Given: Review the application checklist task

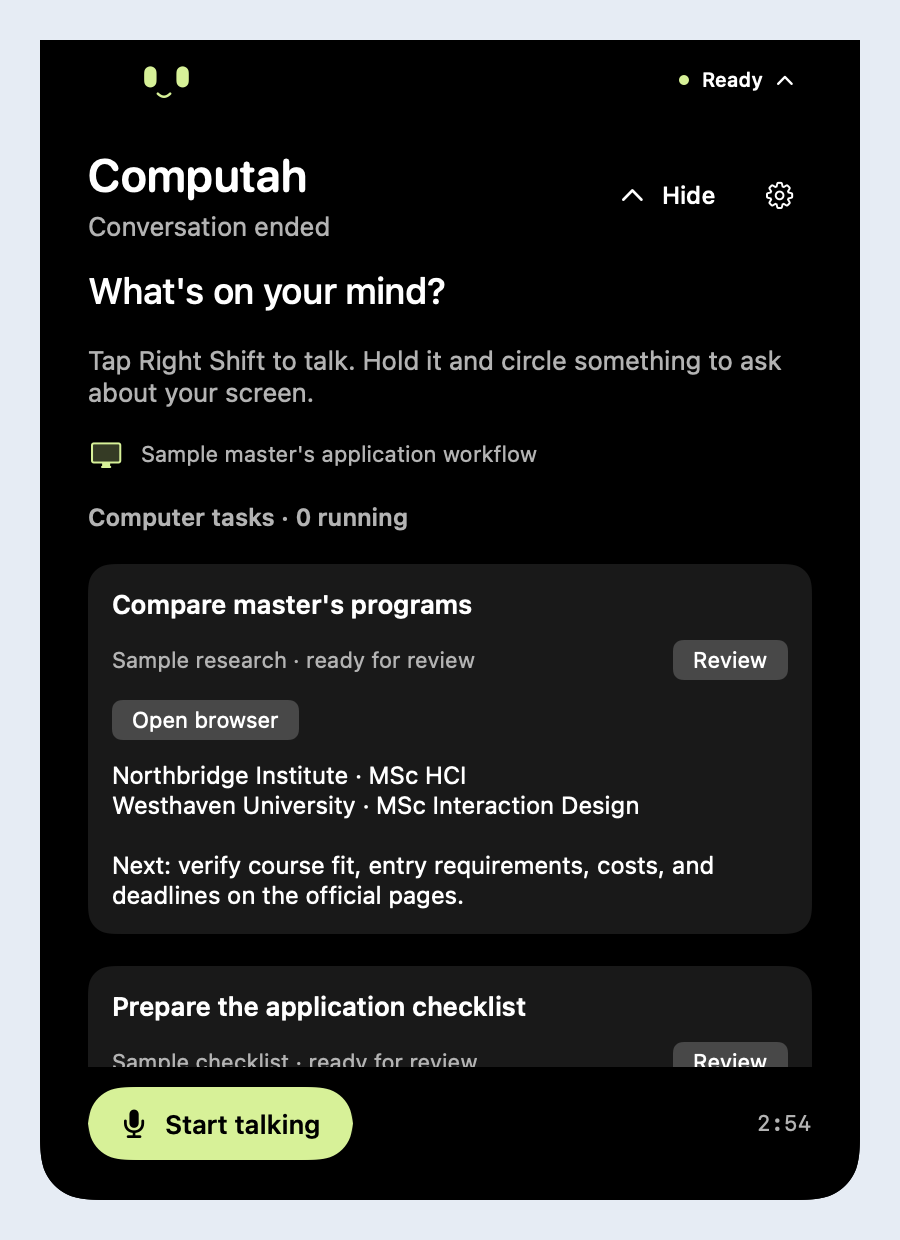Looking at the screenshot, I should click(x=730, y=1055).
